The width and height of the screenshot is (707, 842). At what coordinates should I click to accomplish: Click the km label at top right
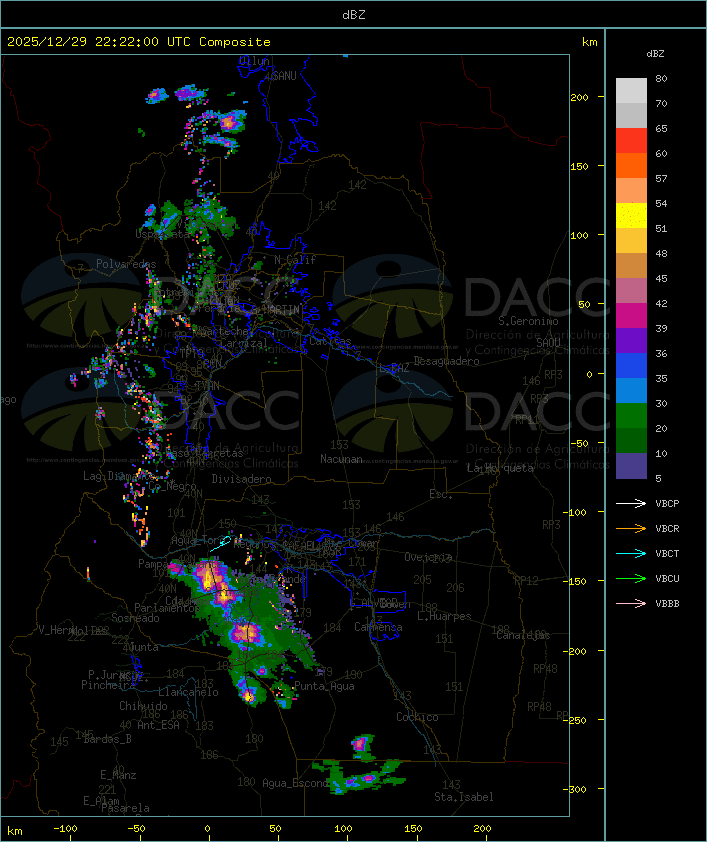[589, 42]
